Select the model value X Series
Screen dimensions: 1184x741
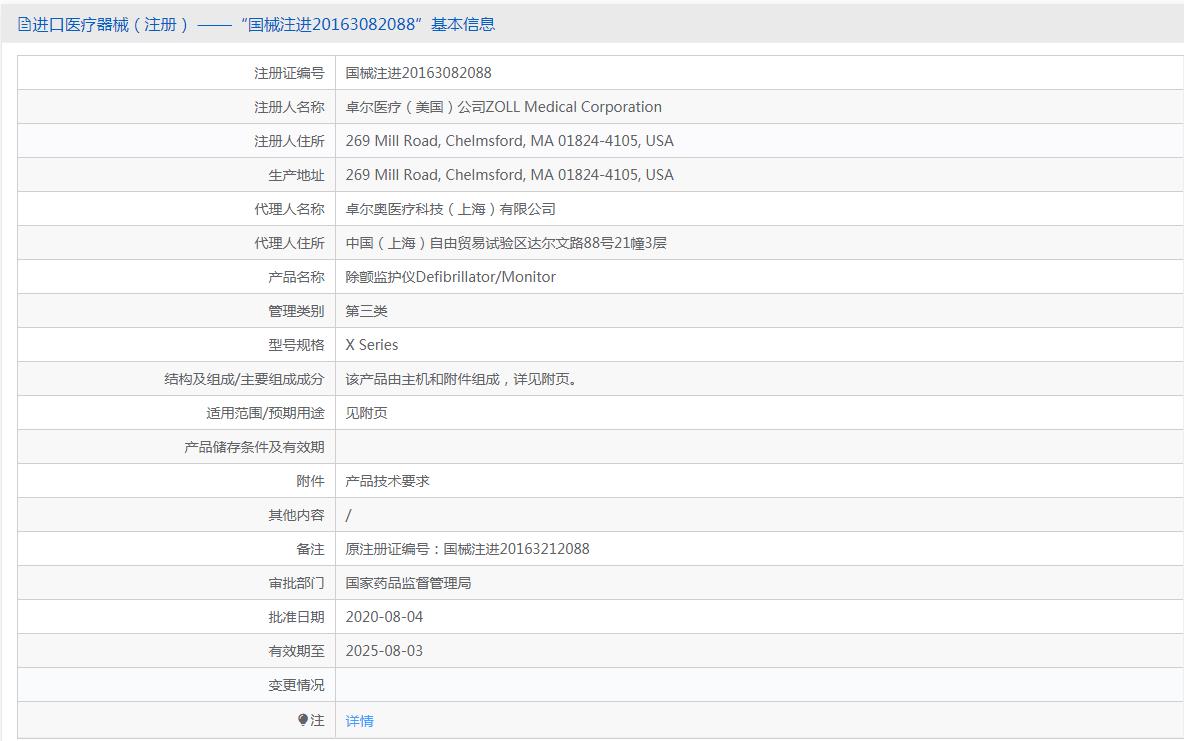tap(372, 345)
